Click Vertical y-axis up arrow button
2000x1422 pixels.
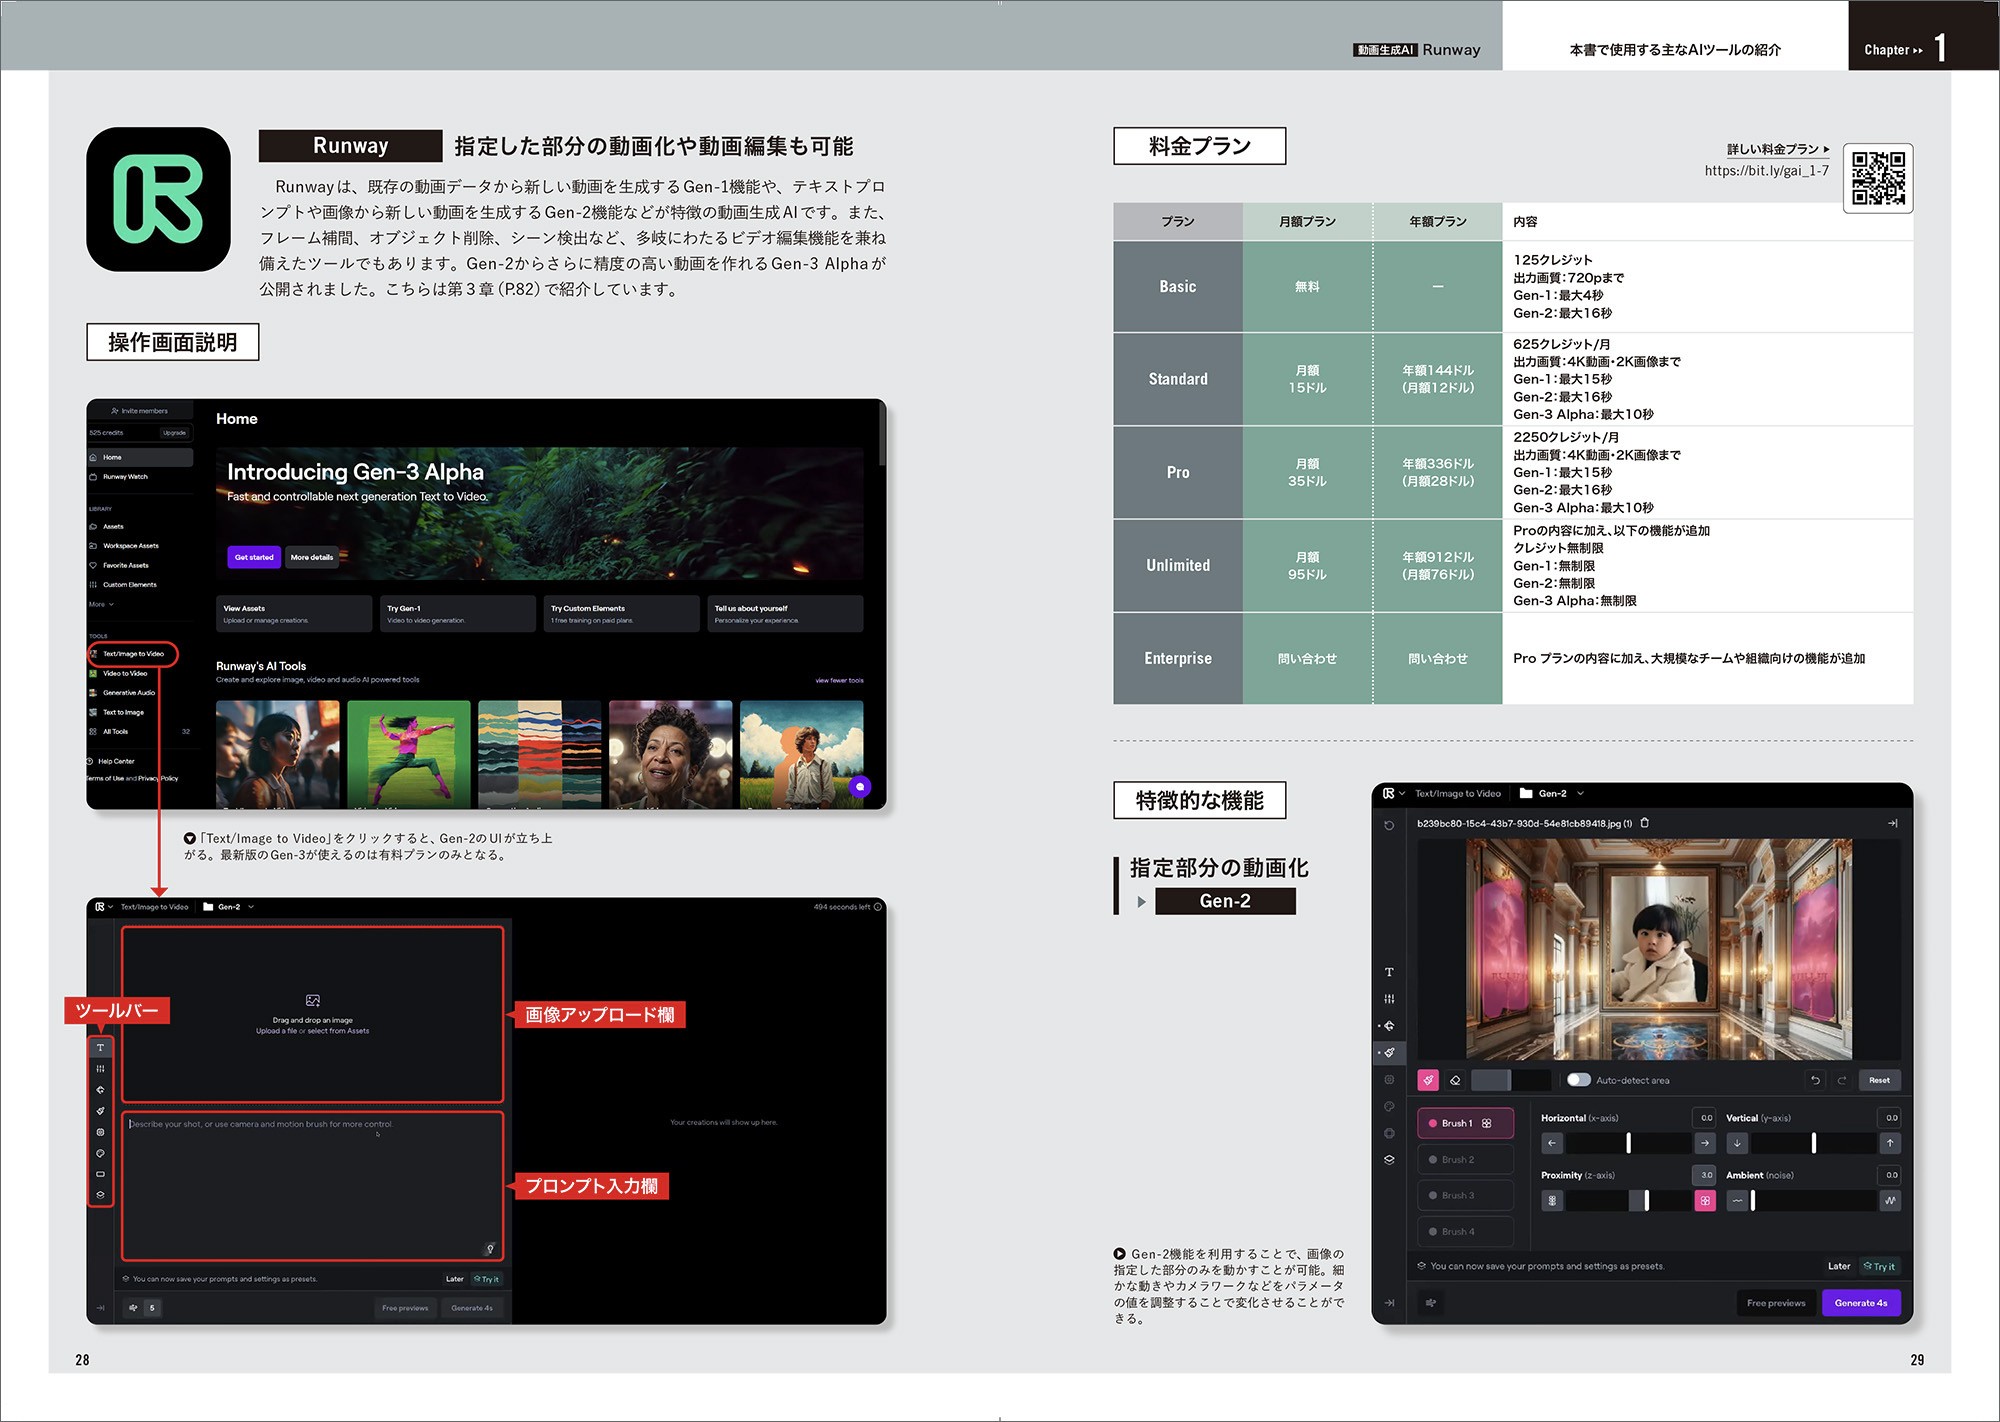(x=1889, y=1143)
